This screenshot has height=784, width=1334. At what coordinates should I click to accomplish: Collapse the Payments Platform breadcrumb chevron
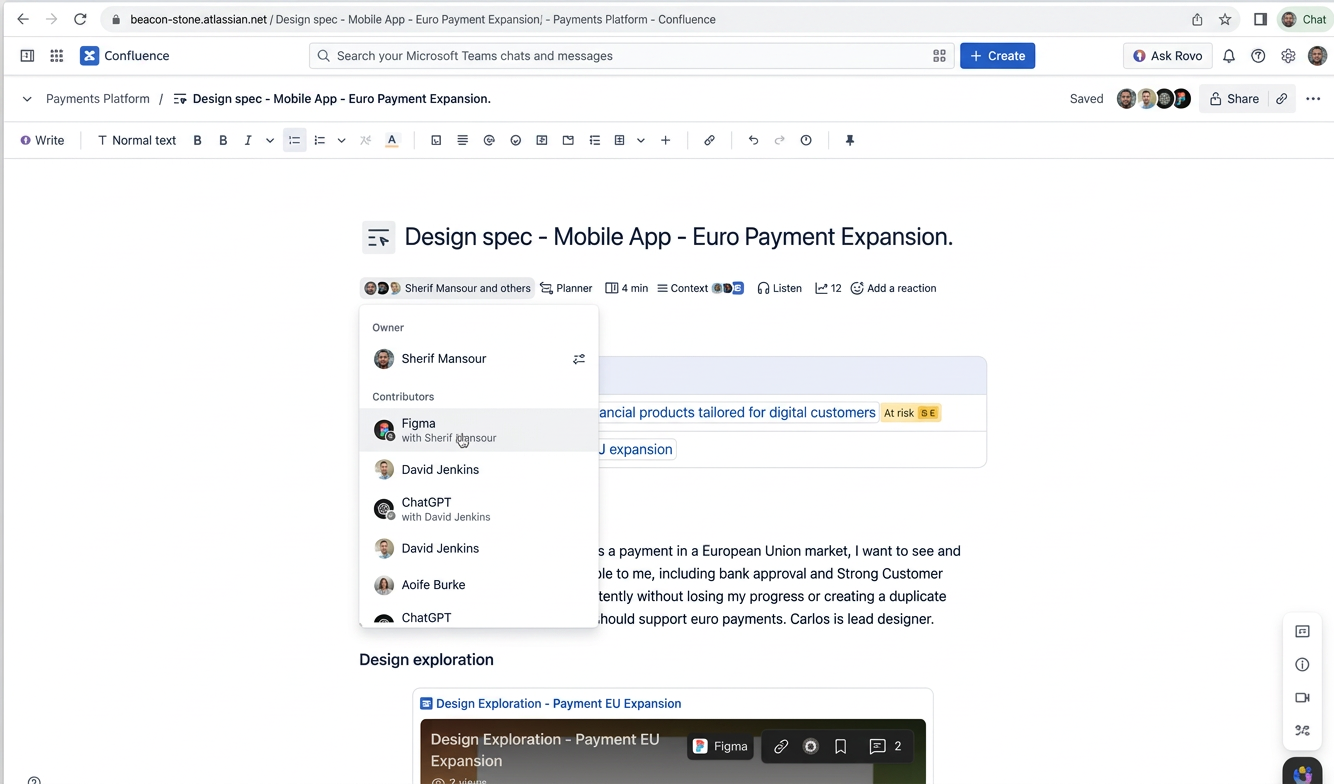tap(27, 99)
